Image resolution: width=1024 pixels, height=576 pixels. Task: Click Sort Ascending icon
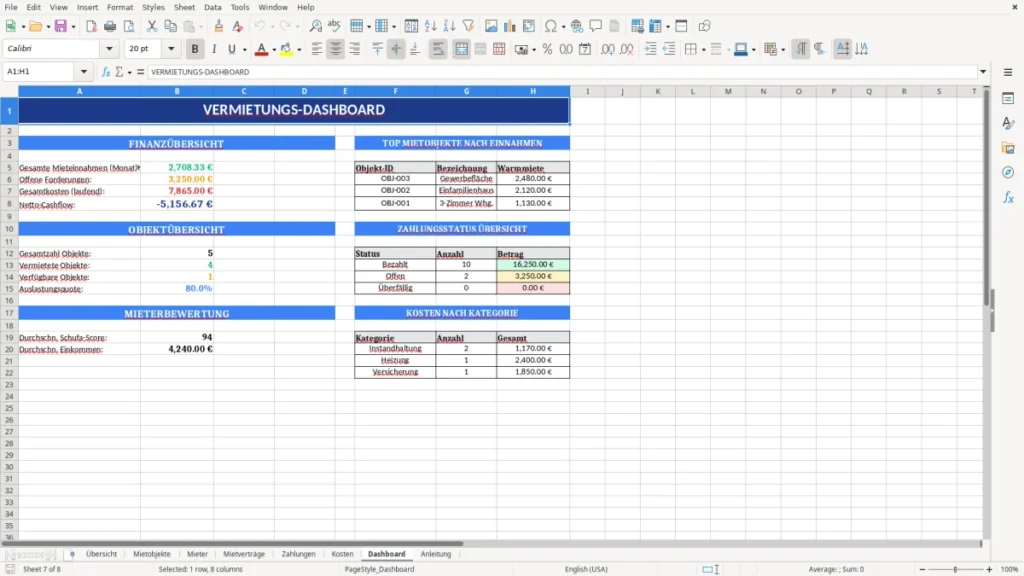coord(430,26)
